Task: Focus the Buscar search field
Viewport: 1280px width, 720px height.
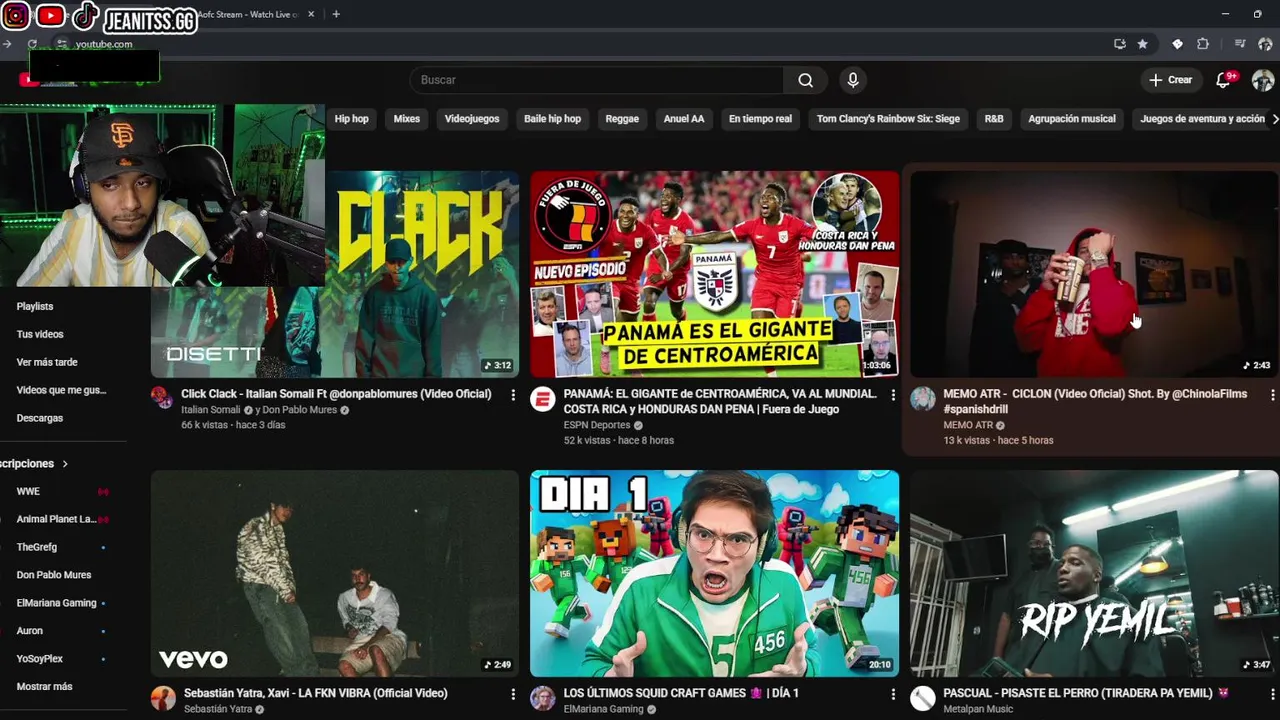Action: [x=597, y=80]
